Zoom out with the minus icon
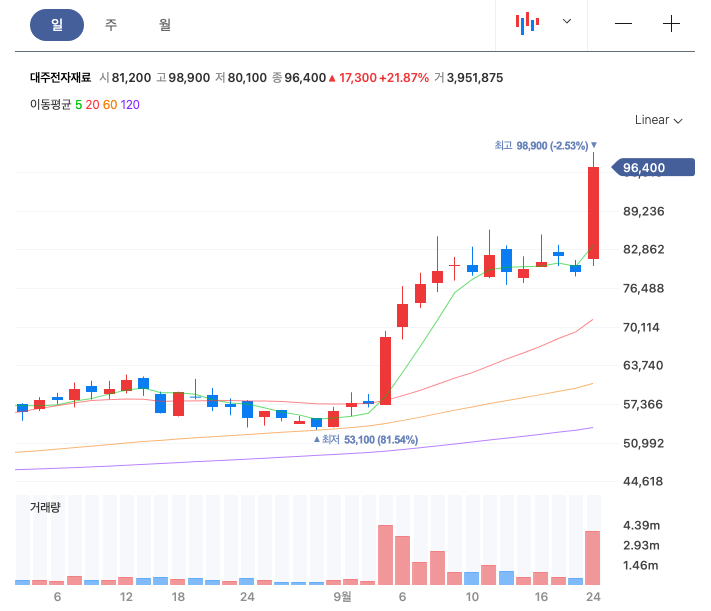711x611 pixels. 623,24
